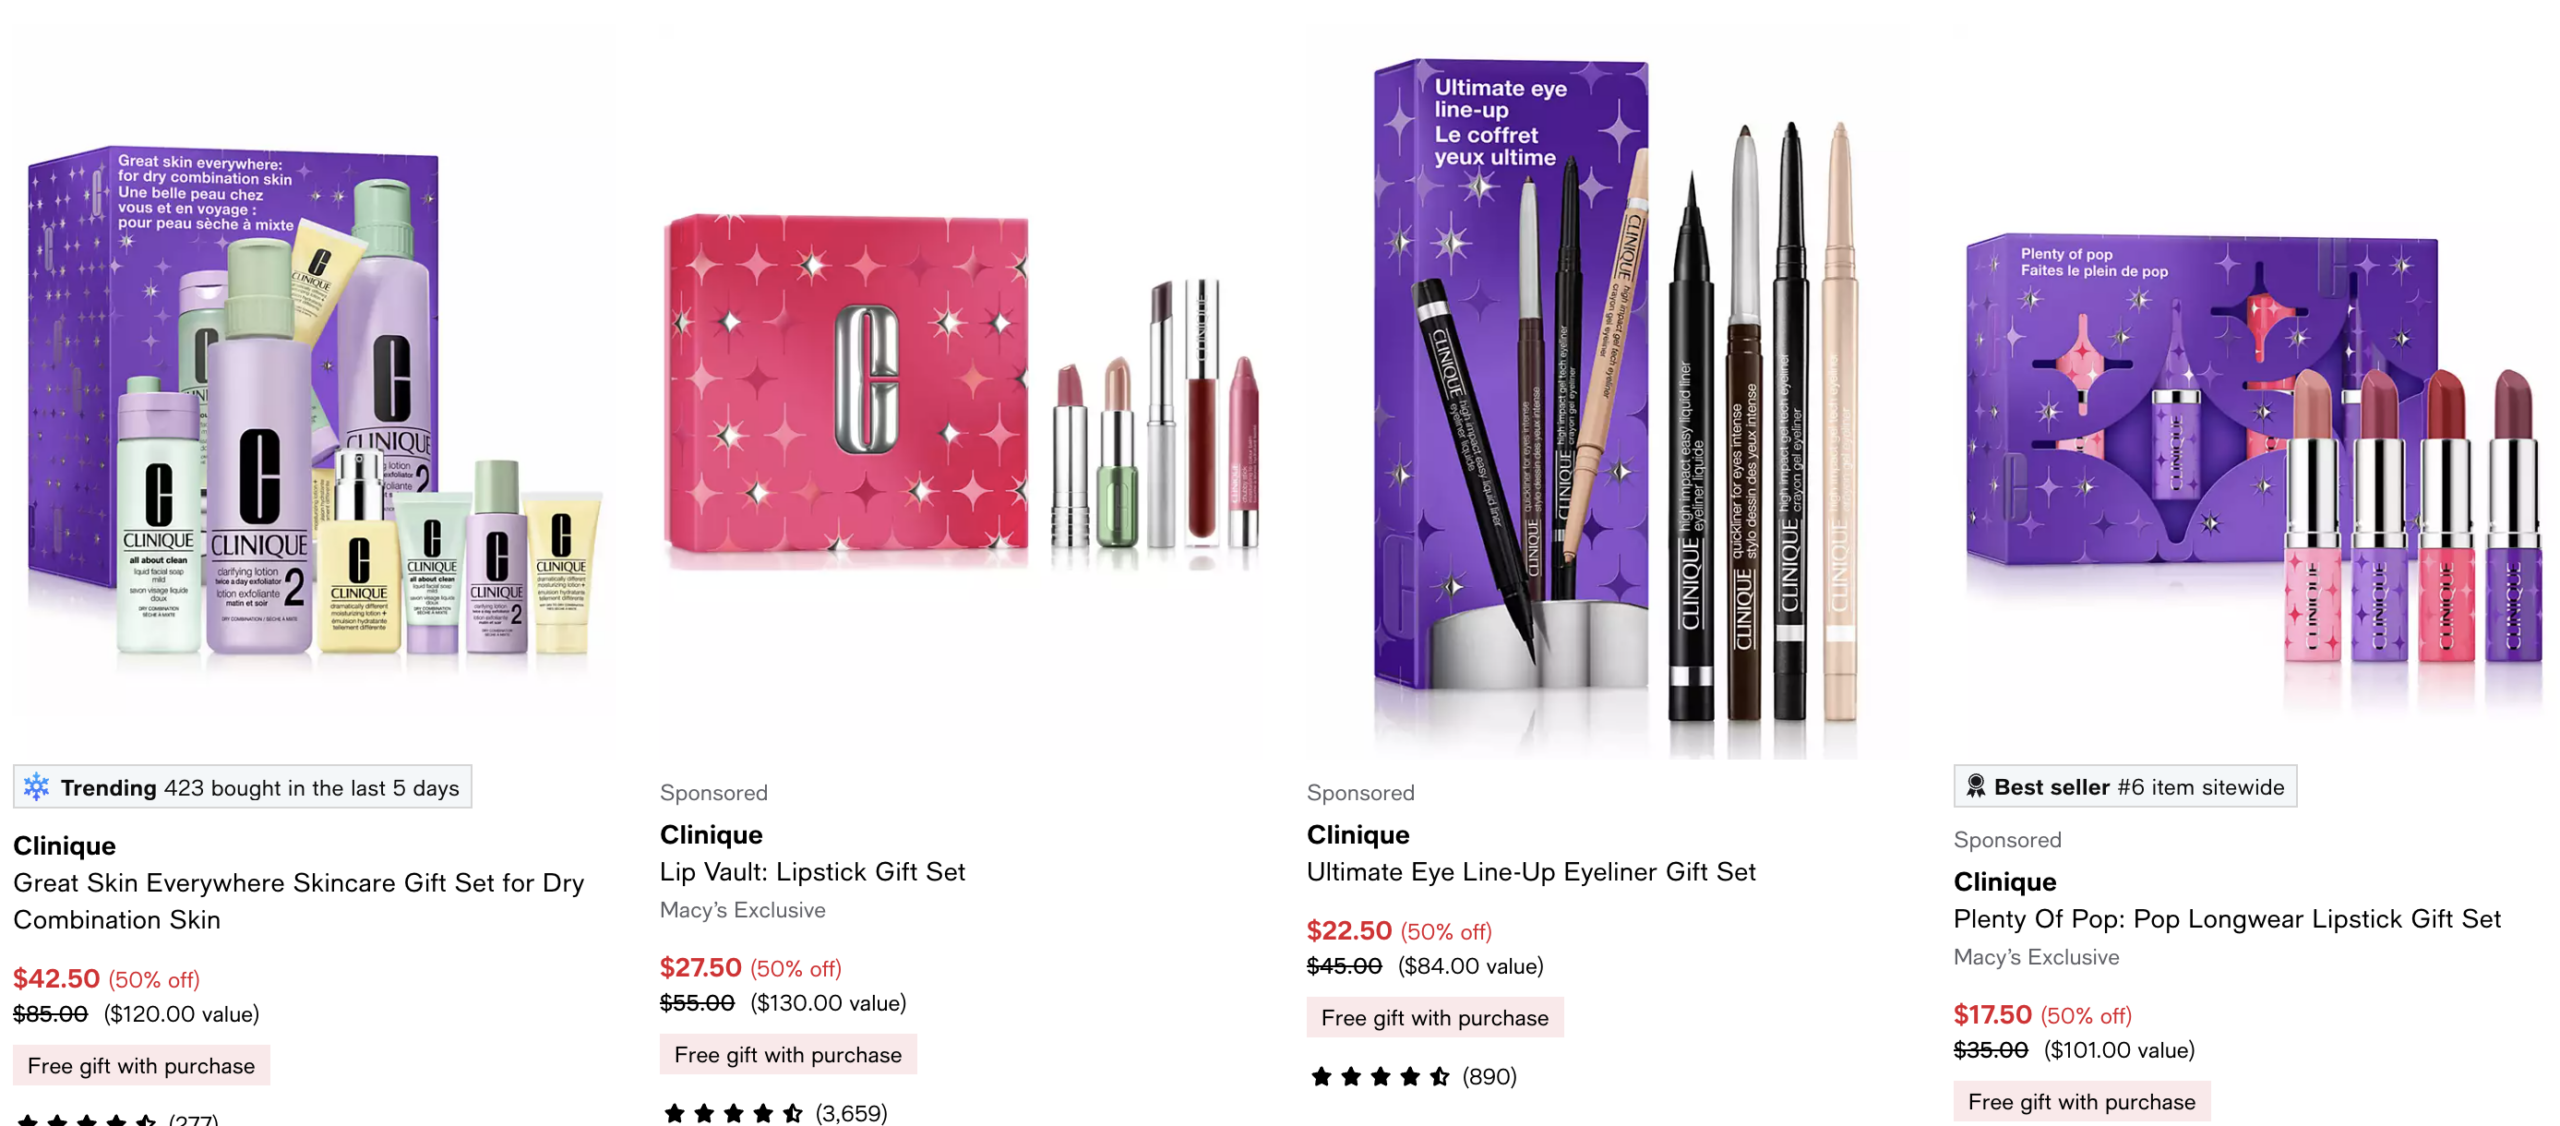Click Free gift with purchase under Plenty Of Pop
This screenshot has width=2560, height=1126.
[2081, 1101]
